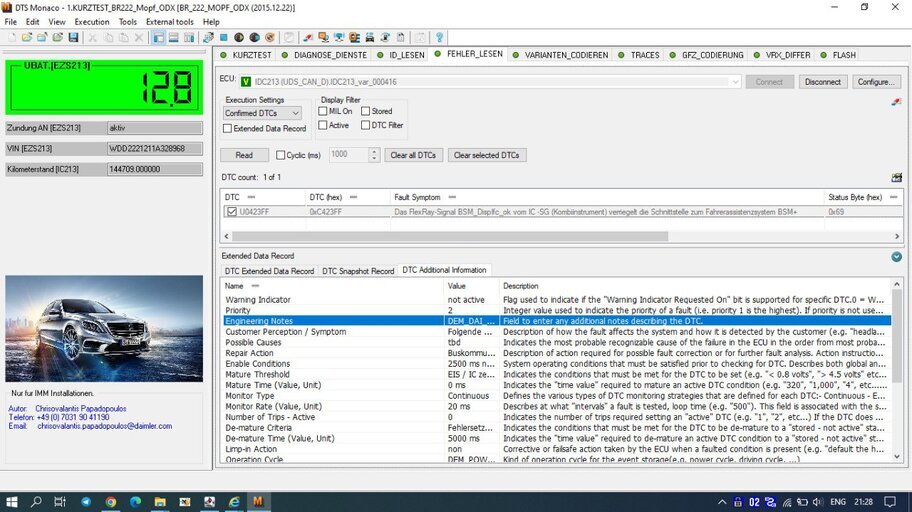Open the Confirmed DTCs dropdown
The image size is (912, 512).
tap(262, 113)
